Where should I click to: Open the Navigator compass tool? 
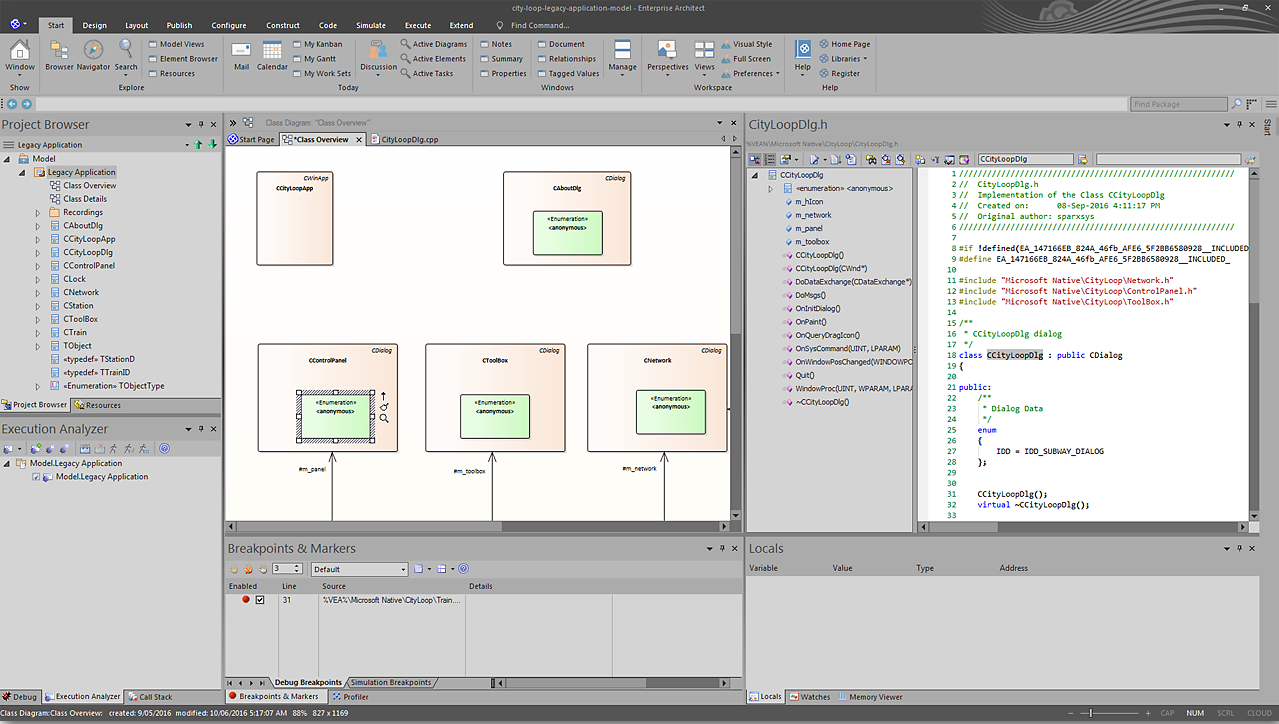[x=93, y=54]
